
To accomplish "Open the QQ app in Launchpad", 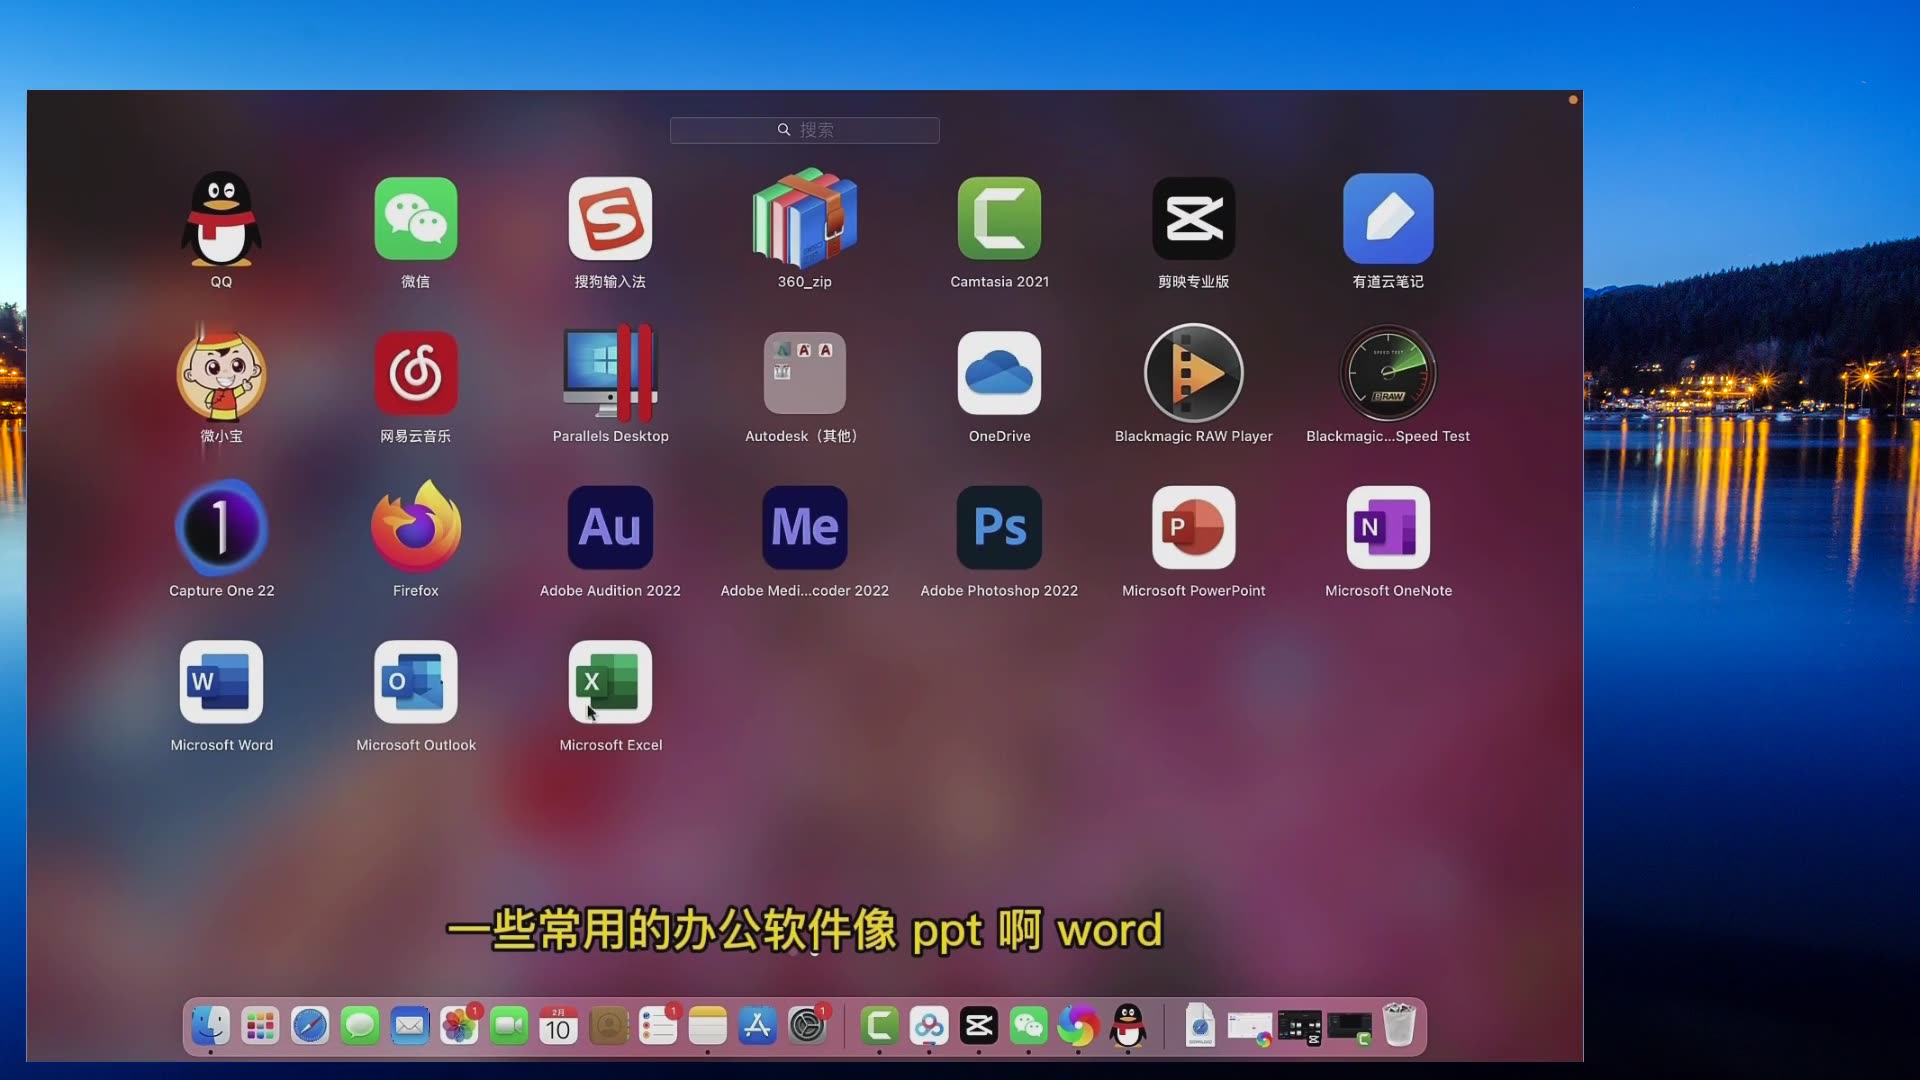I will point(221,219).
